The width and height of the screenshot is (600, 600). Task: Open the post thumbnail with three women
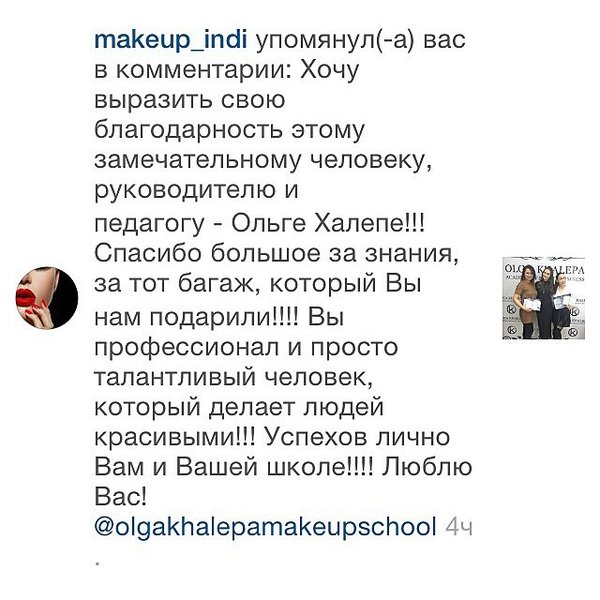(543, 298)
